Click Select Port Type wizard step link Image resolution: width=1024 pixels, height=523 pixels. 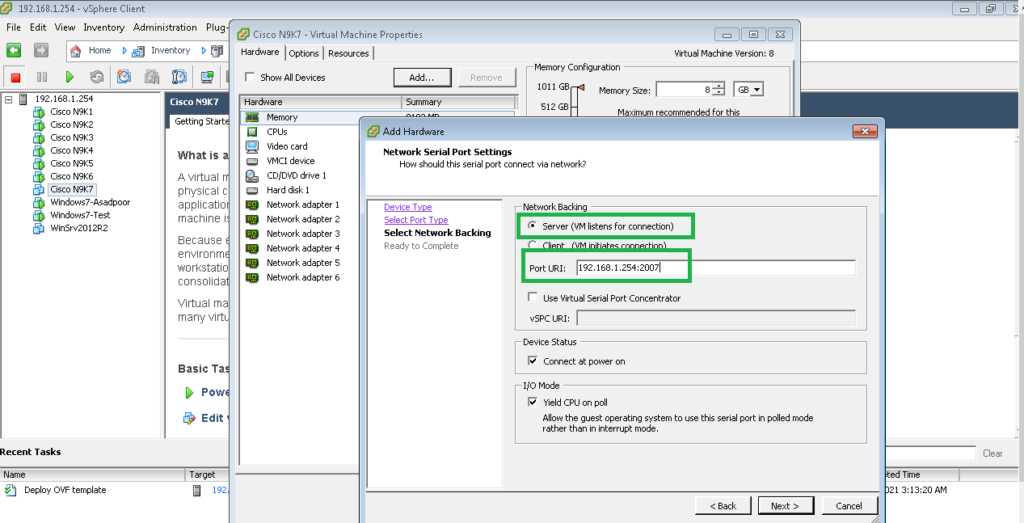(x=416, y=220)
